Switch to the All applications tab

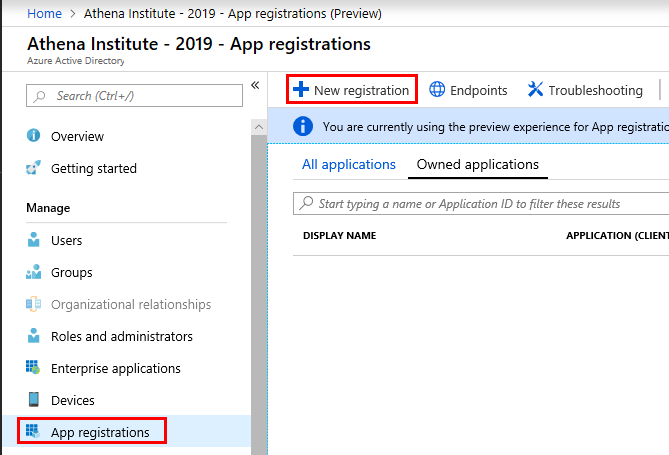pos(349,164)
